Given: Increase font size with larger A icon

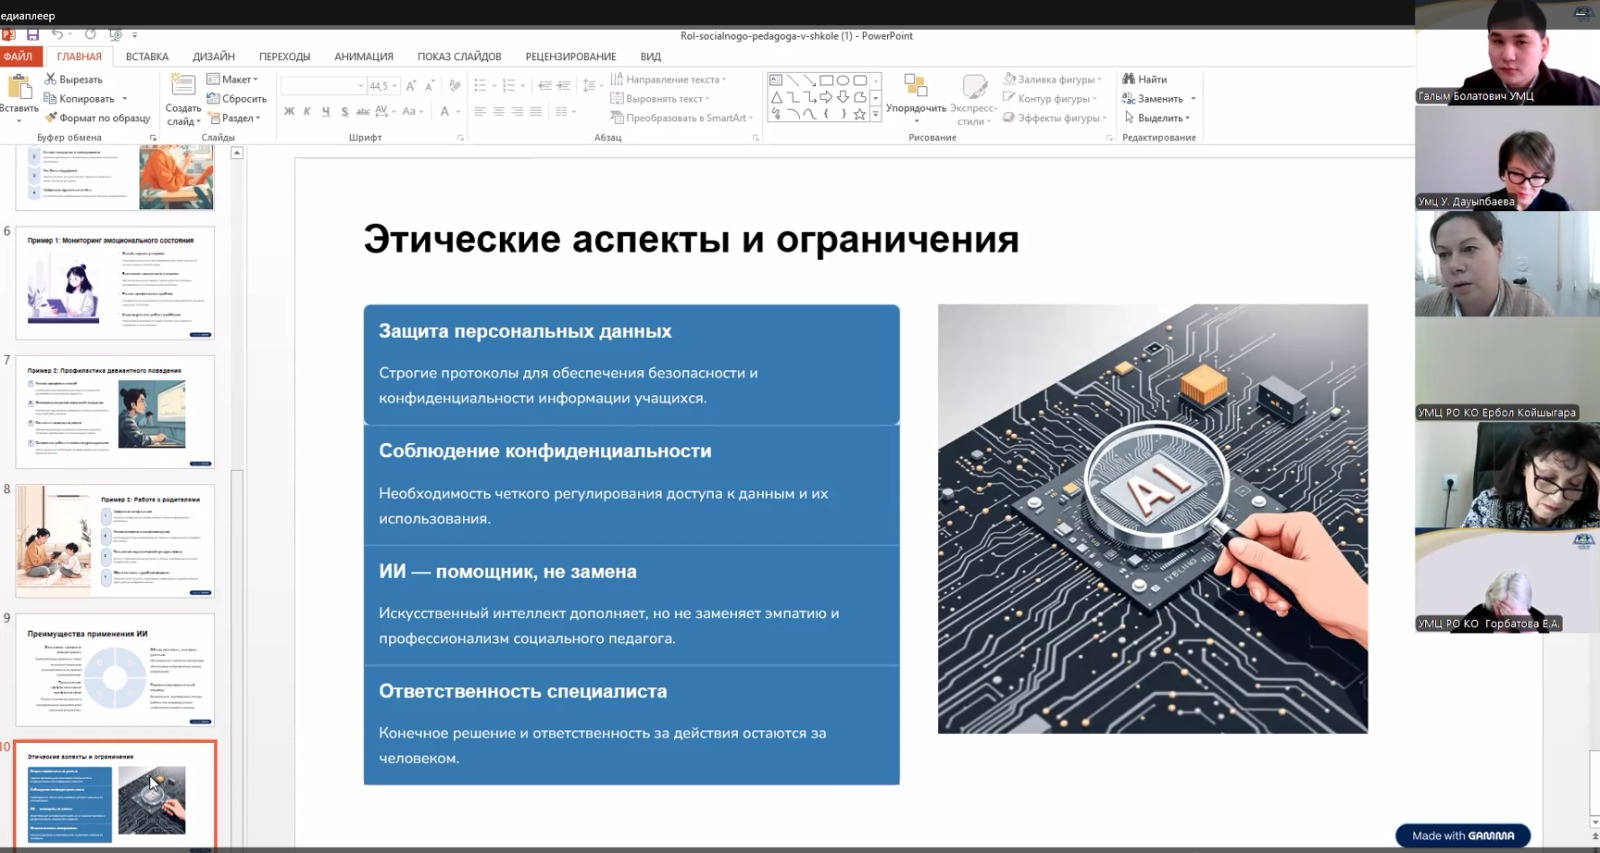Looking at the screenshot, I should pyautogui.click(x=411, y=86).
